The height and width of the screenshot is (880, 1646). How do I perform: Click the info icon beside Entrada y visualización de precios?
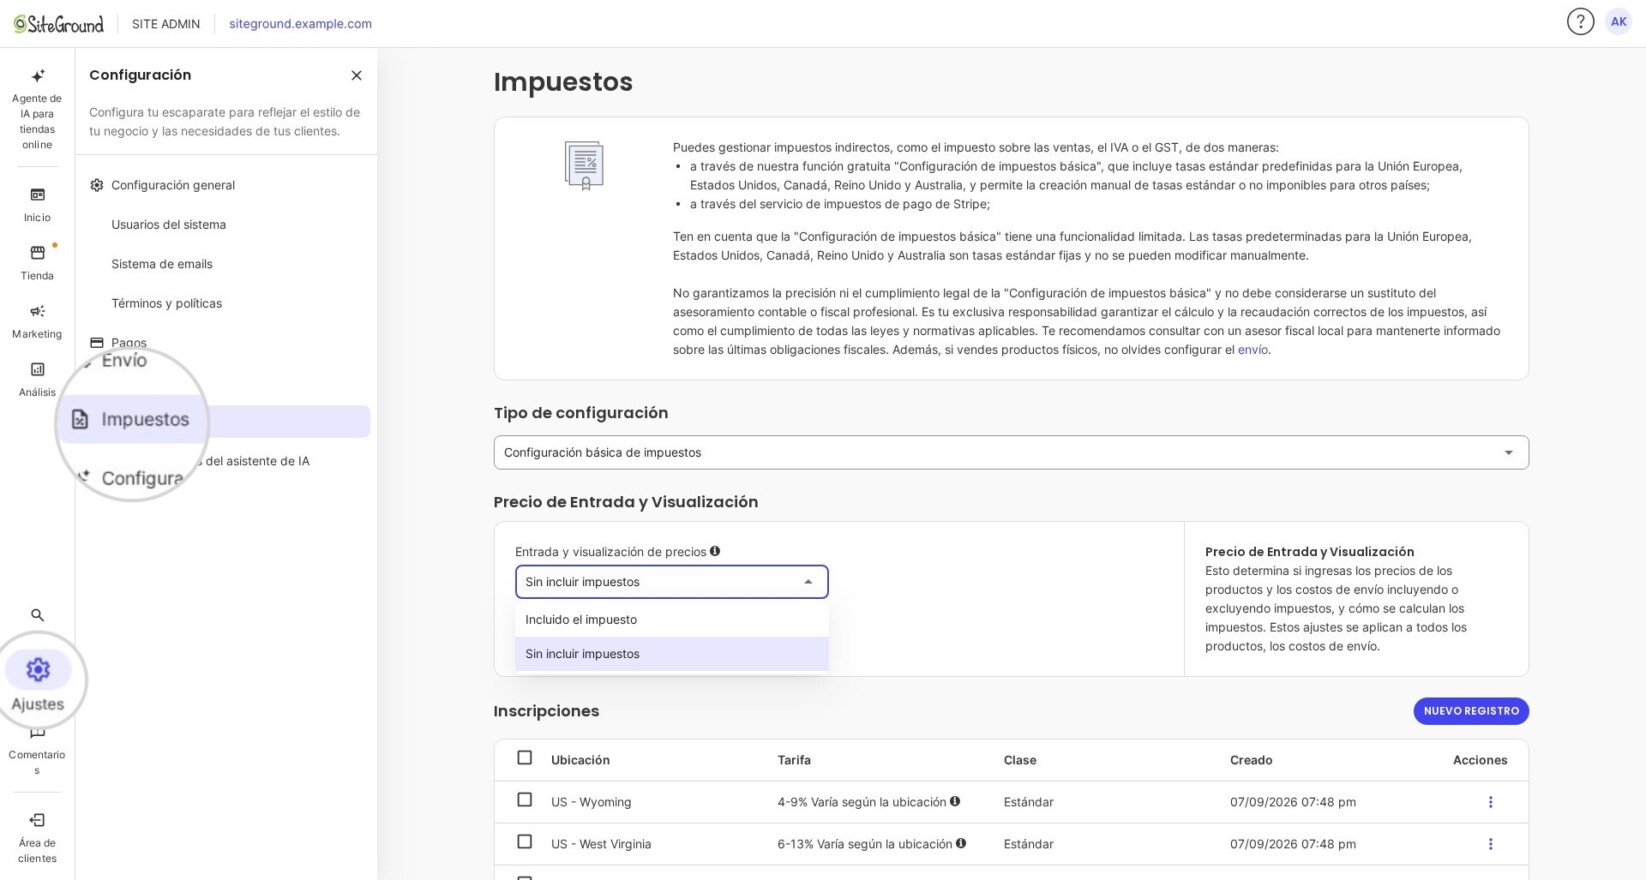[715, 551]
